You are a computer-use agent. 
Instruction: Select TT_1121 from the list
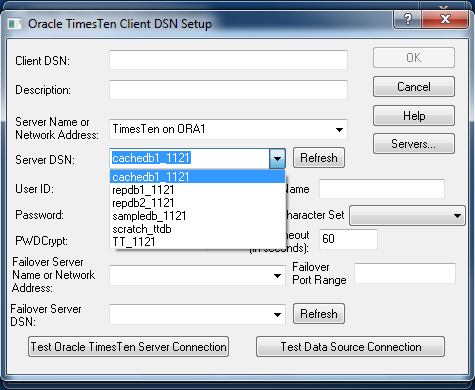pyautogui.click(x=198, y=242)
